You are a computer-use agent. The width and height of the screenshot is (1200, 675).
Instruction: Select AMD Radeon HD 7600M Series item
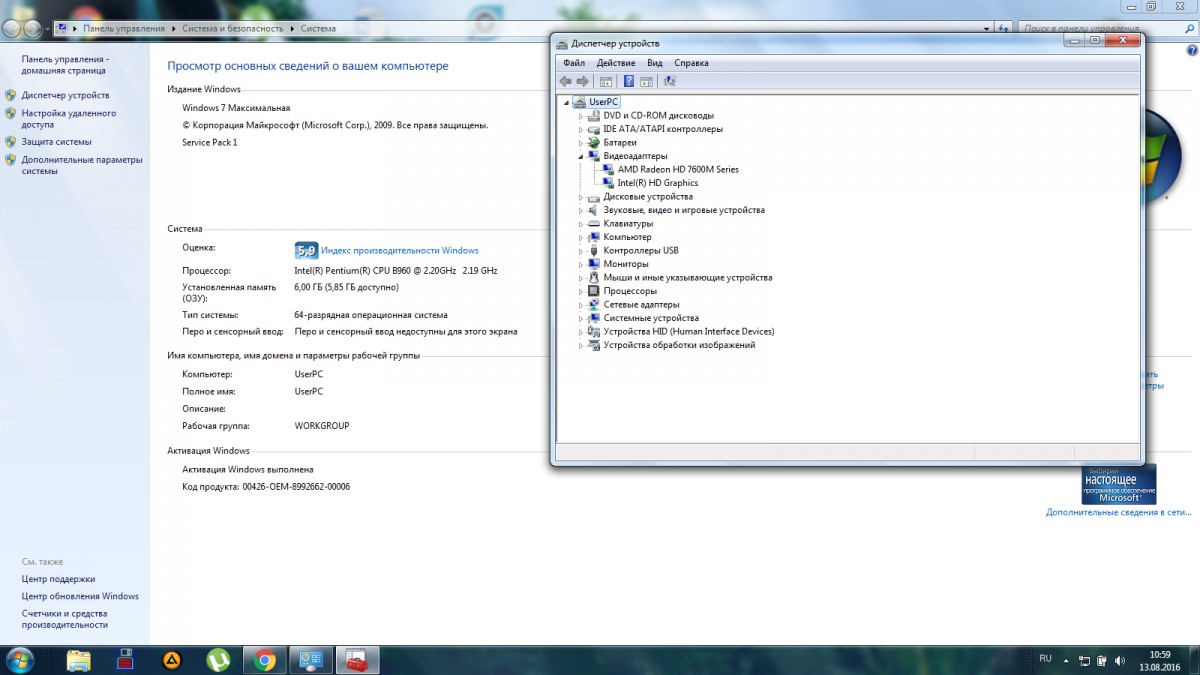[678, 170]
